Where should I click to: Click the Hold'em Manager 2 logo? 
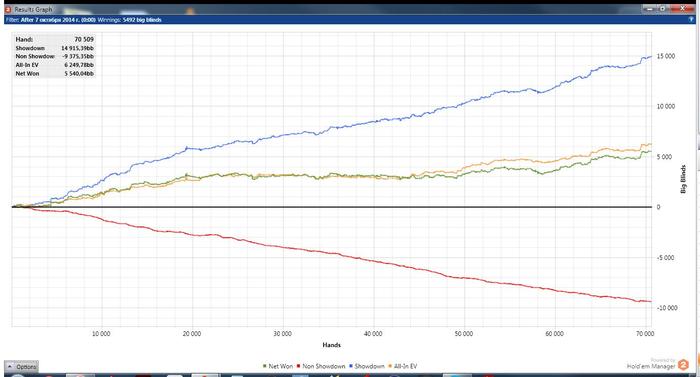tap(683, 365)
